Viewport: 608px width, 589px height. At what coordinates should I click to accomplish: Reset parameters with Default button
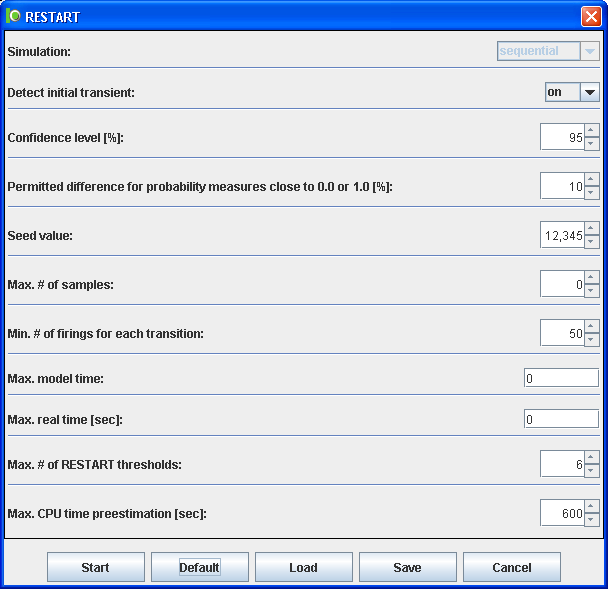[200, 567]
